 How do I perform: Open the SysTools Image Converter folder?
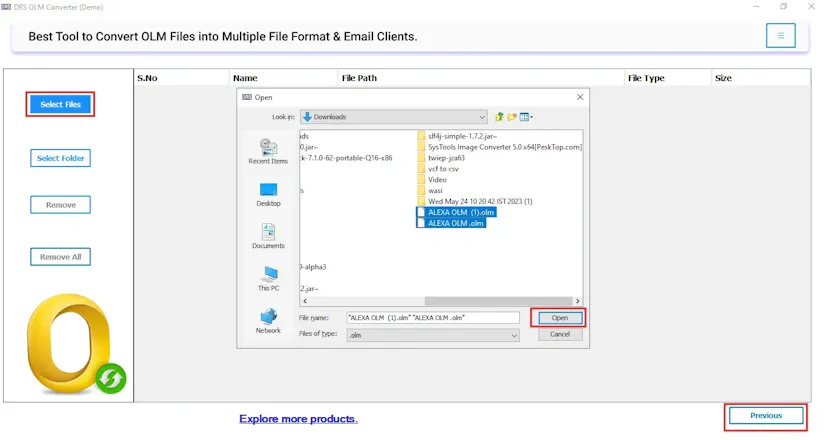(x=499, y=147)
